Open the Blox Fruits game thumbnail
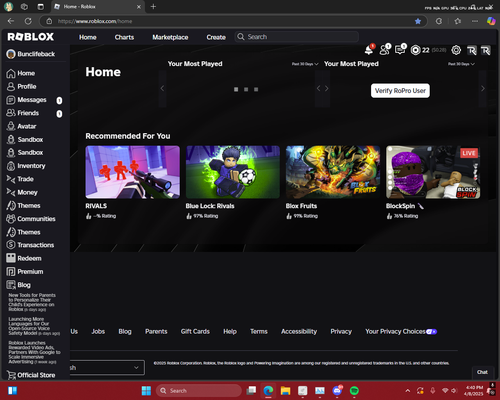The width and height of the screenshot is (500, 400). coord(333,172)
